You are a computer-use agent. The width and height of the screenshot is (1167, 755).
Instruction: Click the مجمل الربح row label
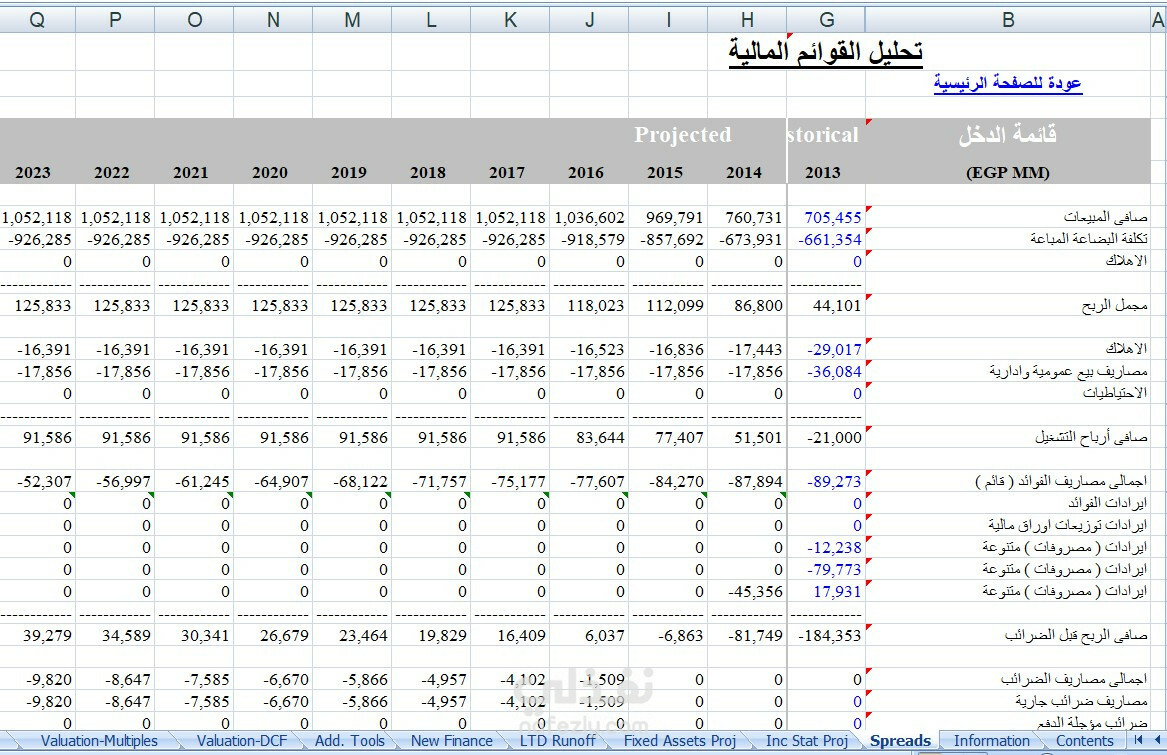(x=1114, y=305)
